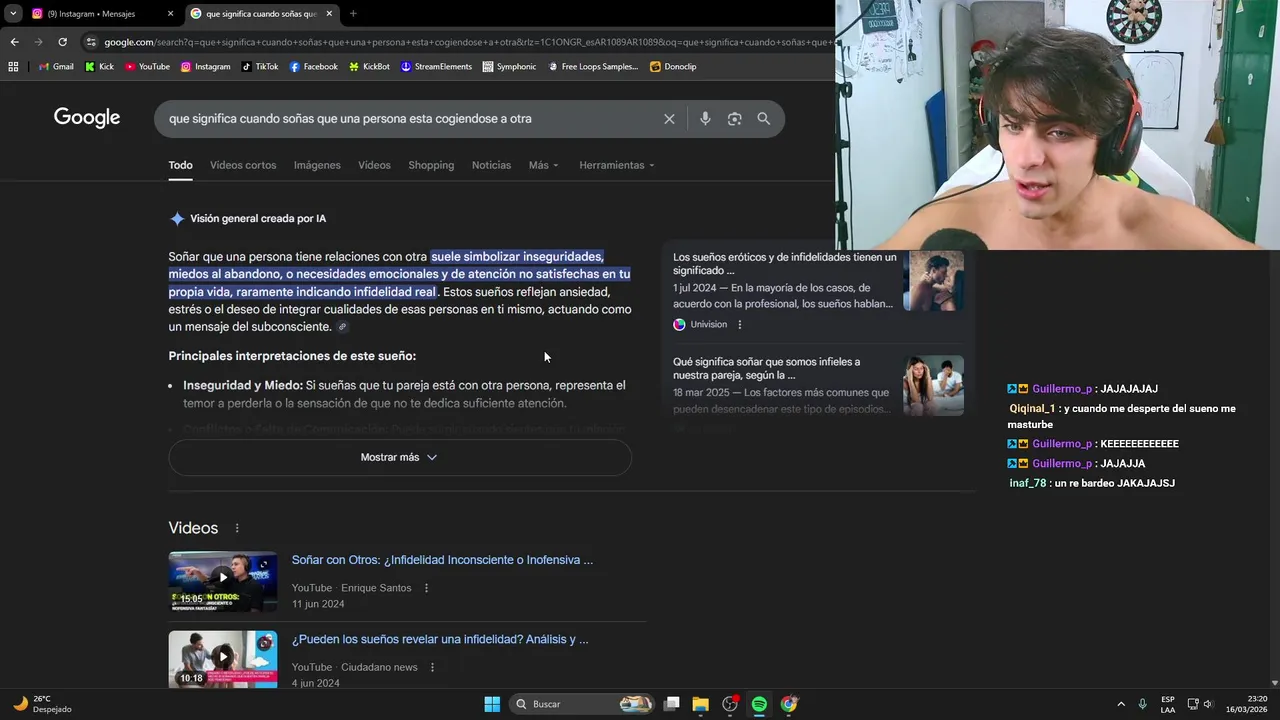Open 'Soñar con Otros' video link
Image resolution: width=1280 pixels, height=720 pixels.
442,560
